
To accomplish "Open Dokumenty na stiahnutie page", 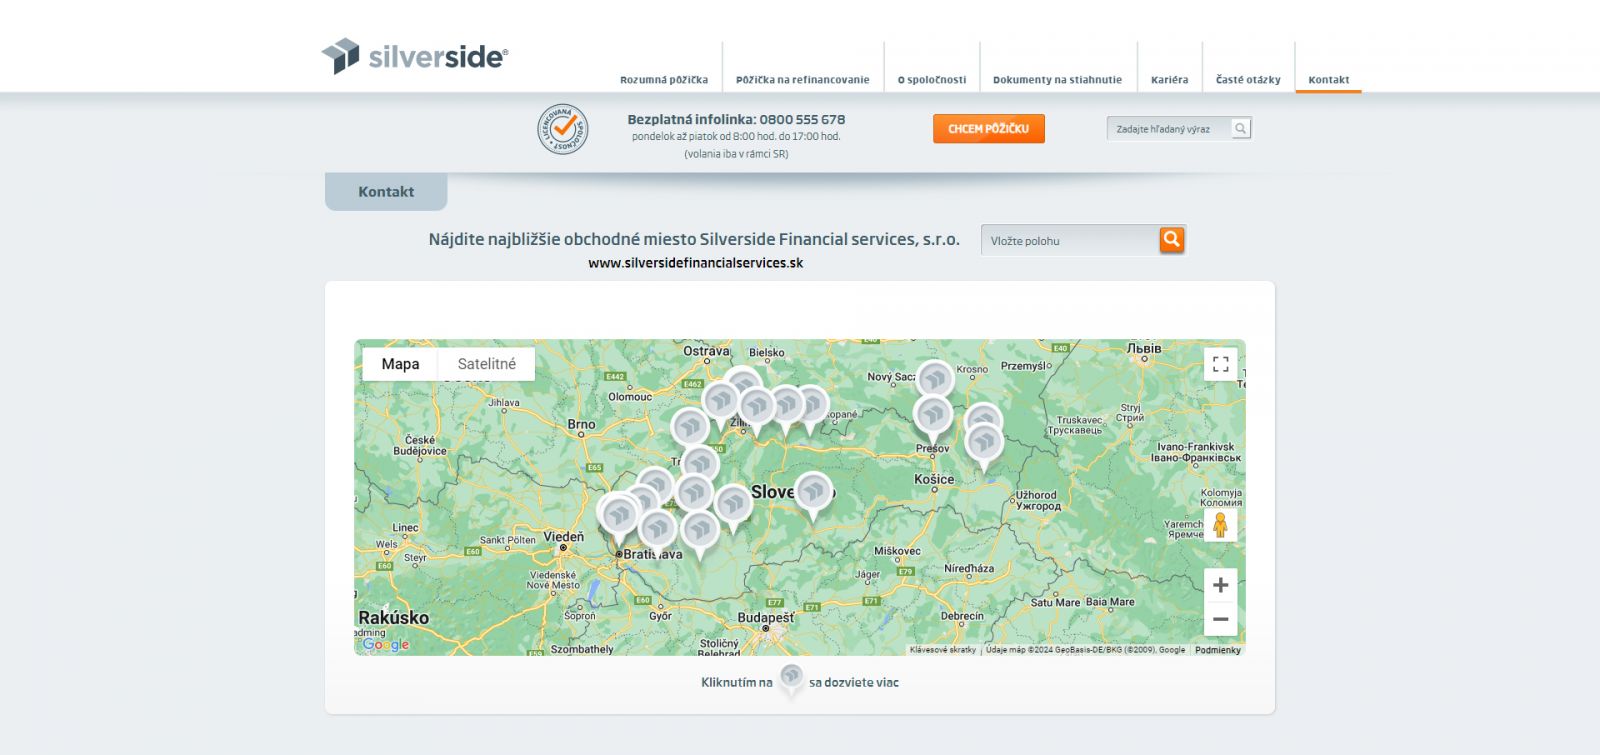I will coord(1057,80).
